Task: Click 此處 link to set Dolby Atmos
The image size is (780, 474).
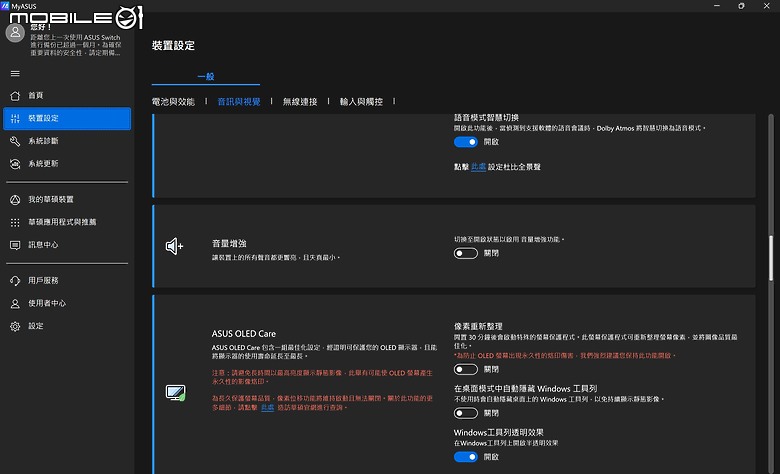Action: click(x=478, y=167)
